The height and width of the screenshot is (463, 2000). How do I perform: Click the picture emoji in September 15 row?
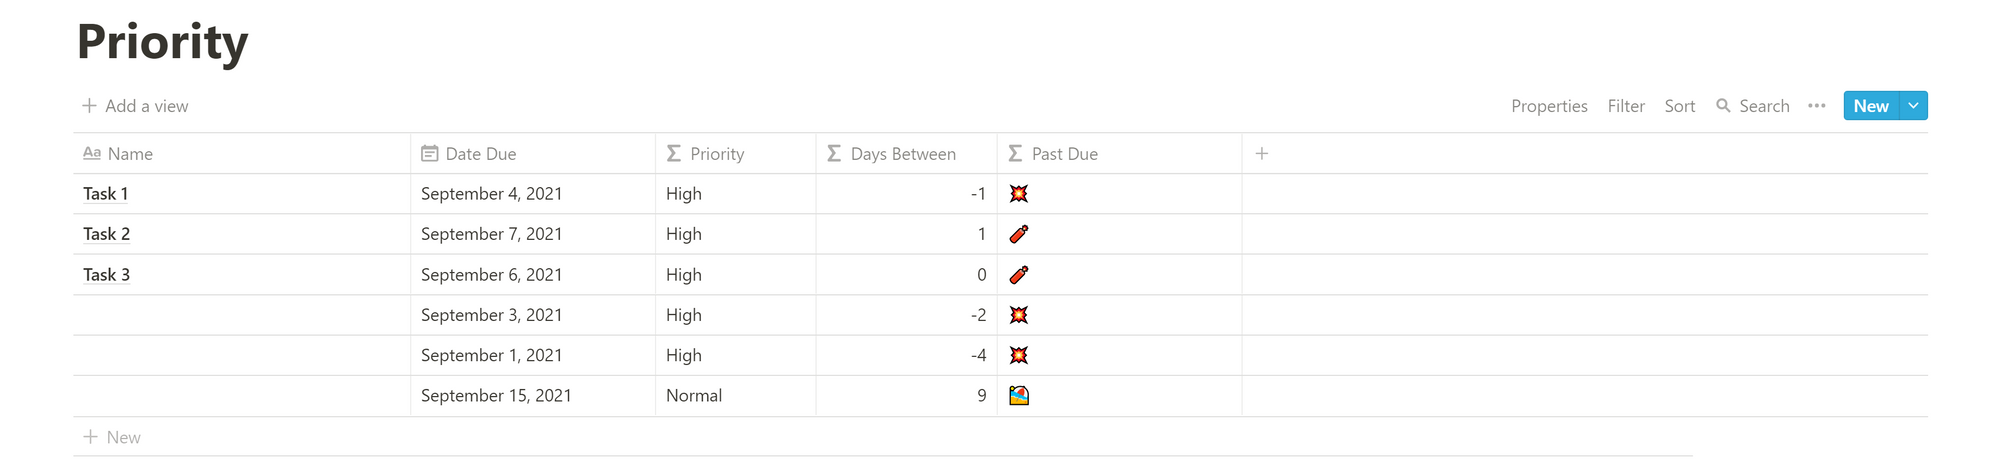click(x=1019, y=395)
